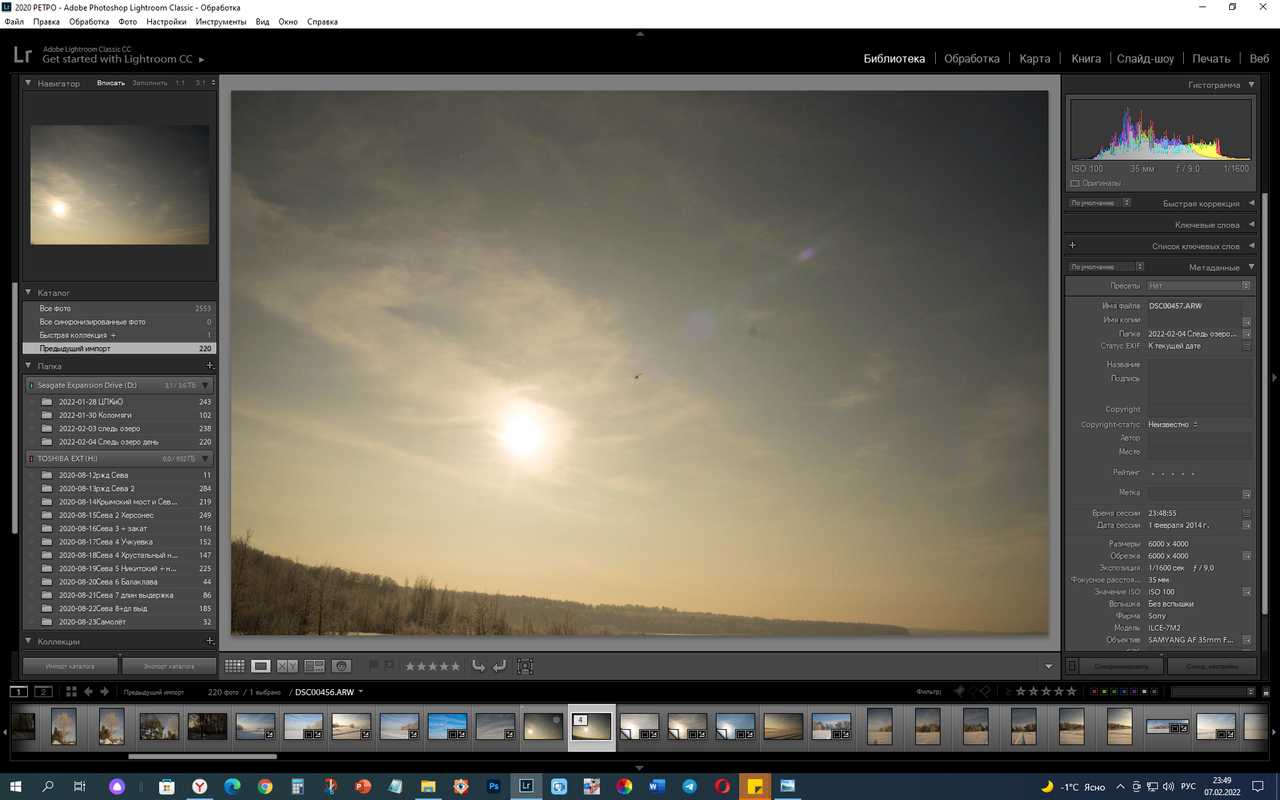
Task: Collapse the Навигатор panel
Action: [28, 83]
